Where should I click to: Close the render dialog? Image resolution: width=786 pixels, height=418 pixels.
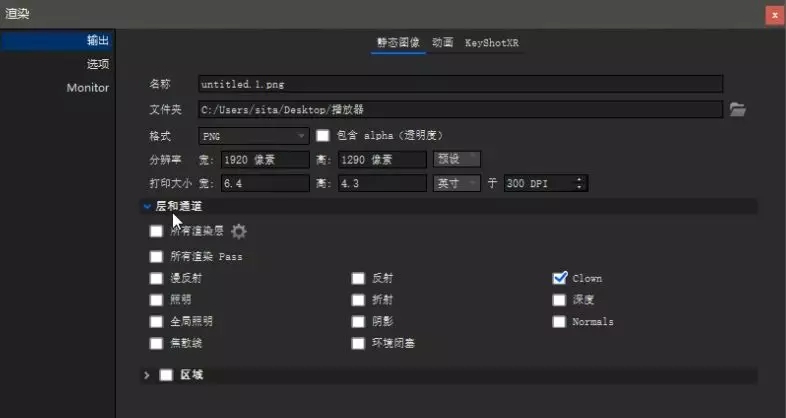tap(774, 15)
